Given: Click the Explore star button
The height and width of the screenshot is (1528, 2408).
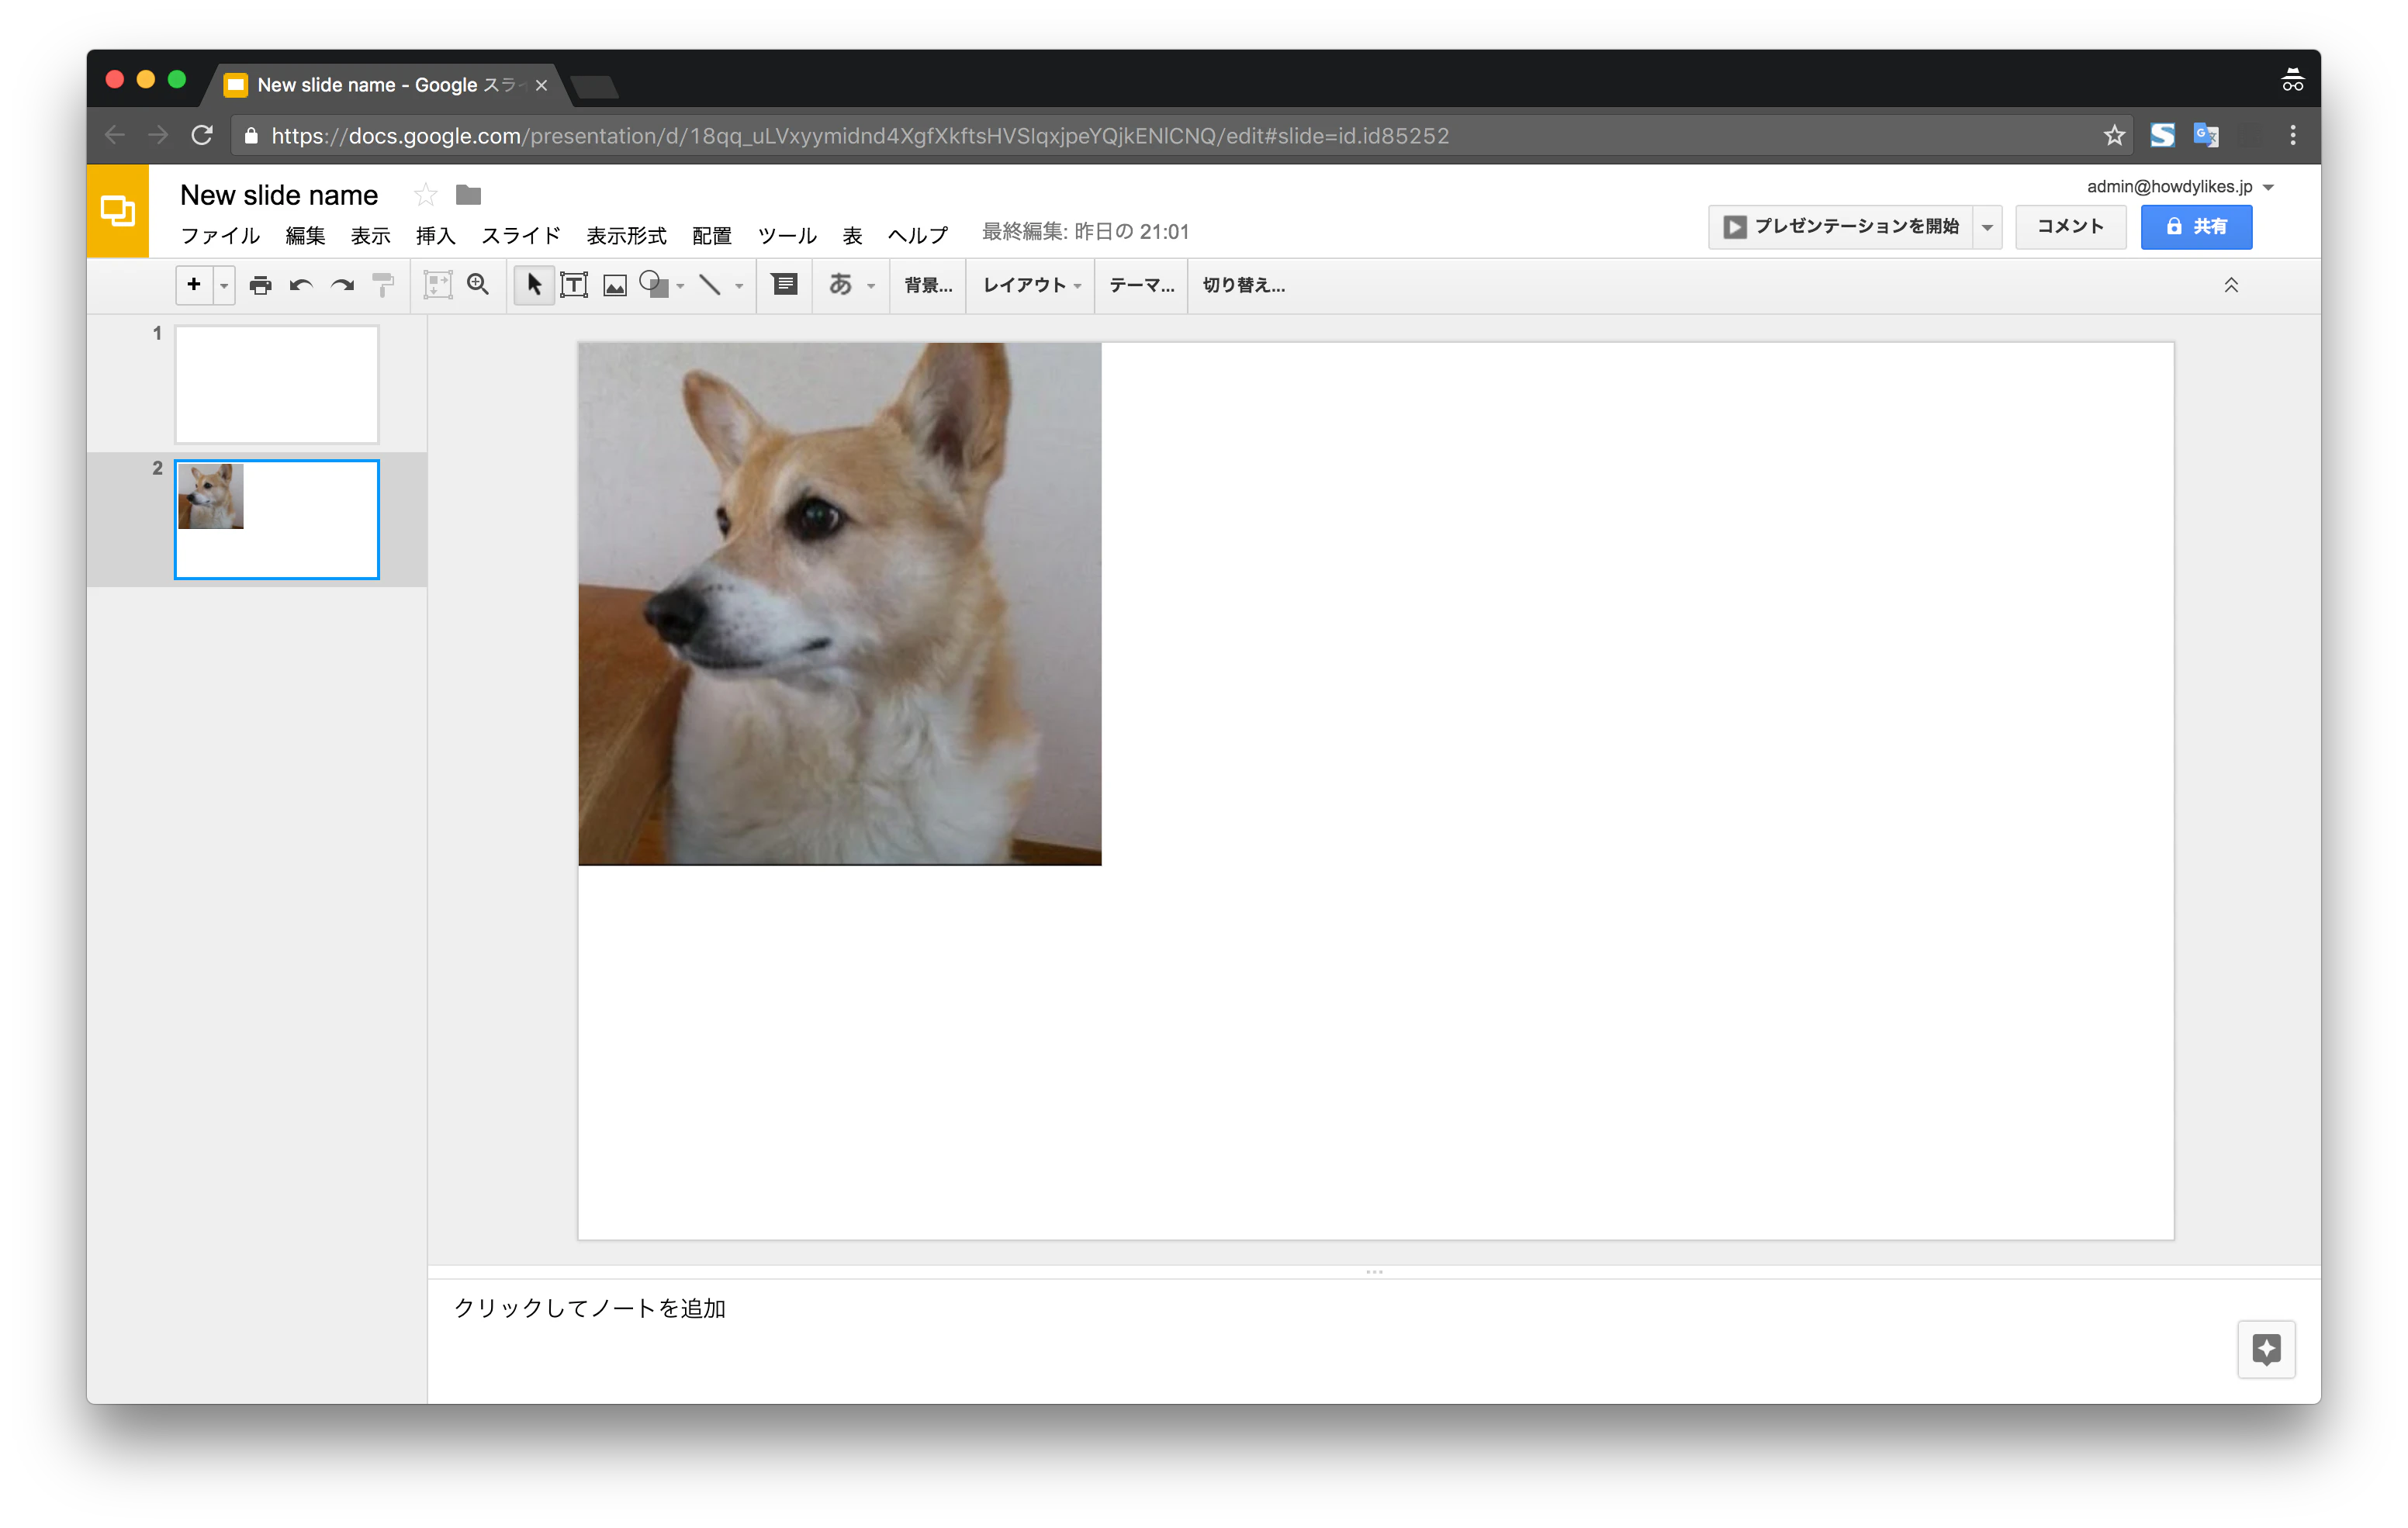Looking at the screenshot, I should point(2266,1349).
